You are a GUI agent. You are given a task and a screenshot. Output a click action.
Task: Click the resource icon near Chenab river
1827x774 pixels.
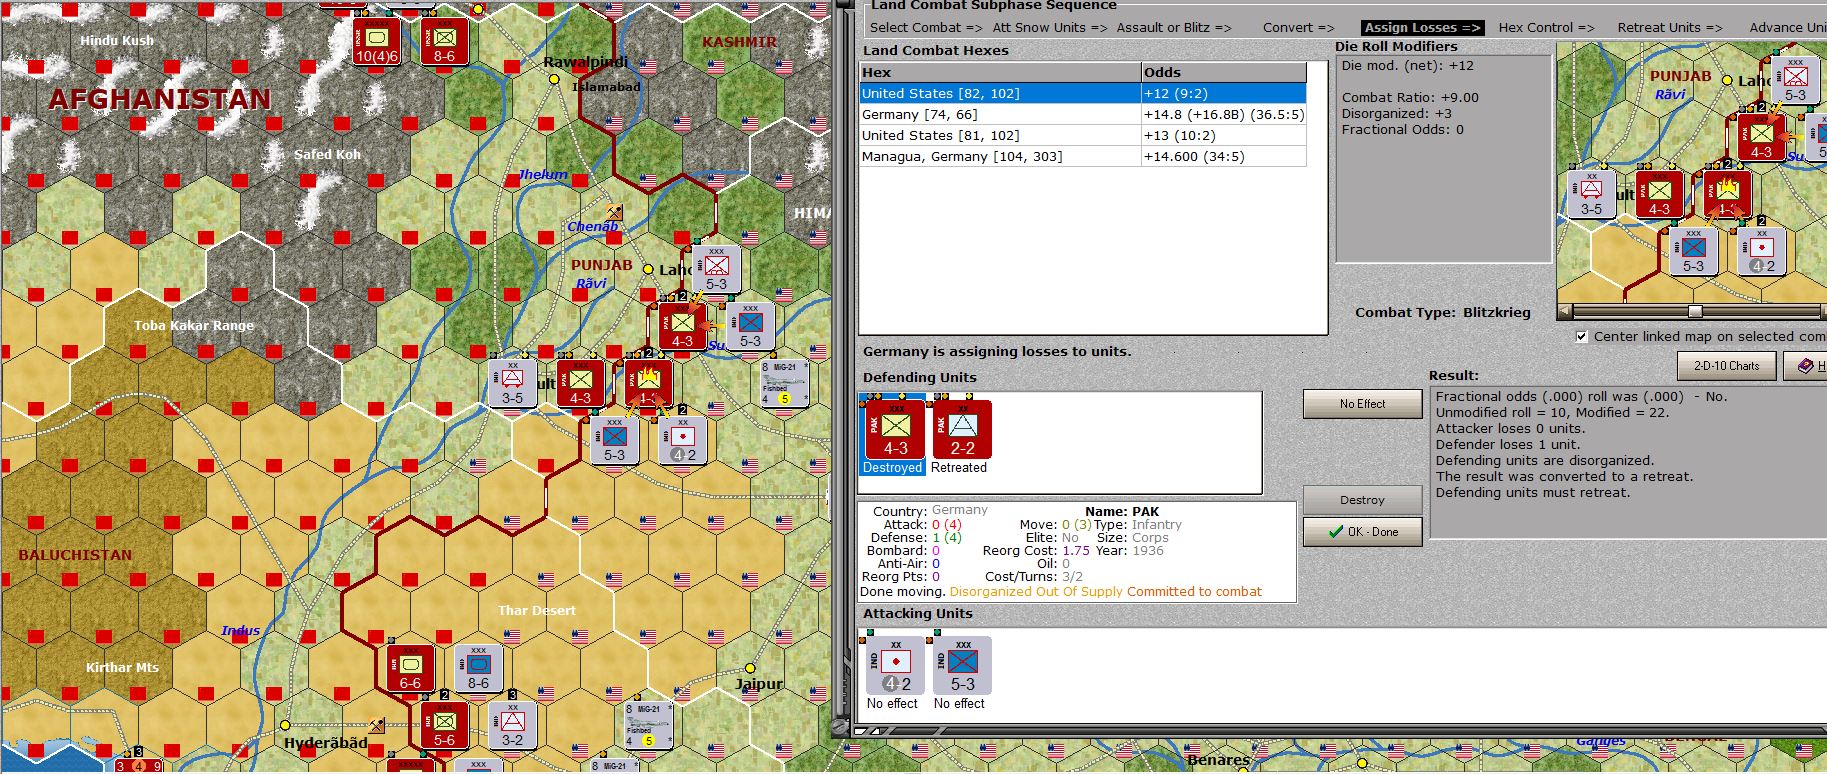tap(614, 212)
